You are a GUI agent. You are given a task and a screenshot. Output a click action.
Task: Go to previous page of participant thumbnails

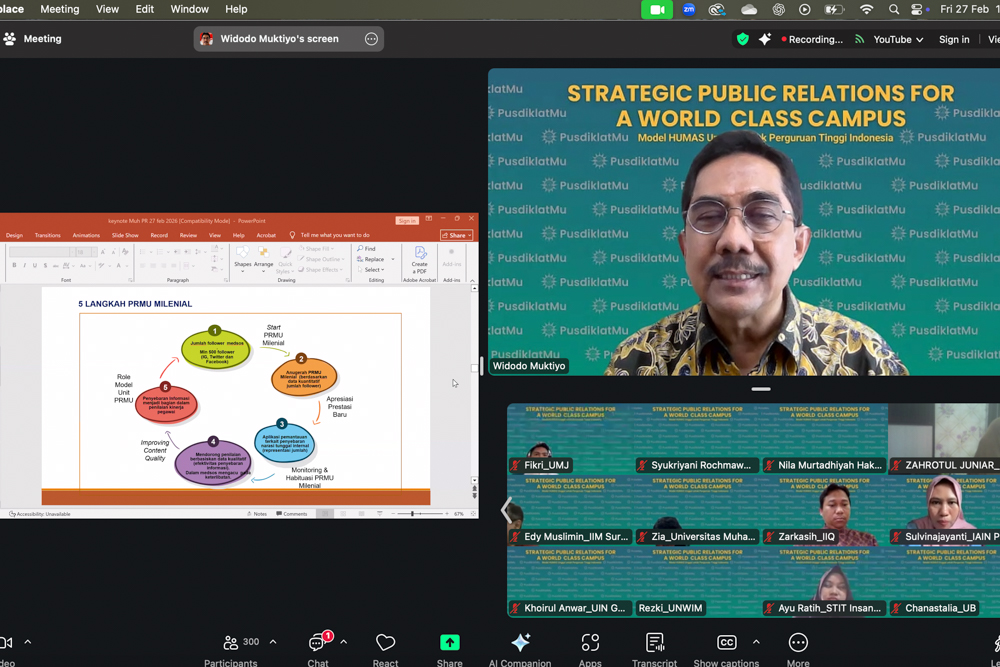pyautogui.click(x=507, y=510)
